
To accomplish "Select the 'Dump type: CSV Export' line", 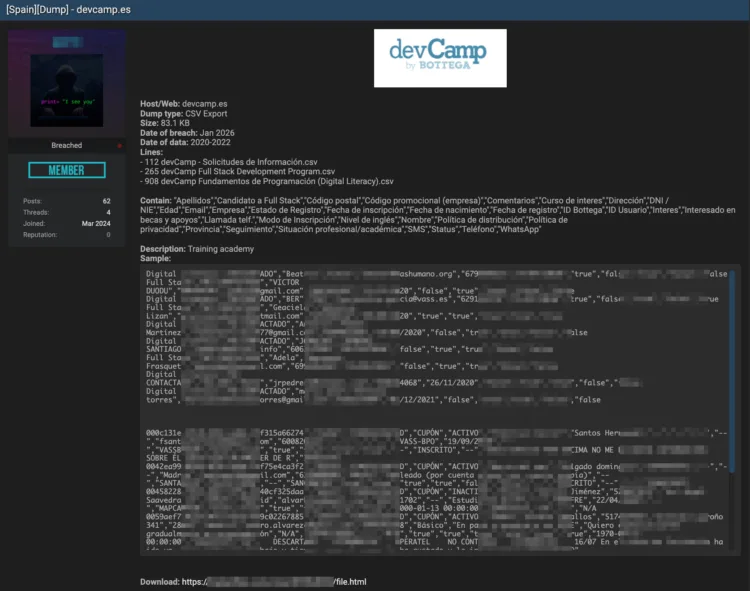I will click(184, 114).
